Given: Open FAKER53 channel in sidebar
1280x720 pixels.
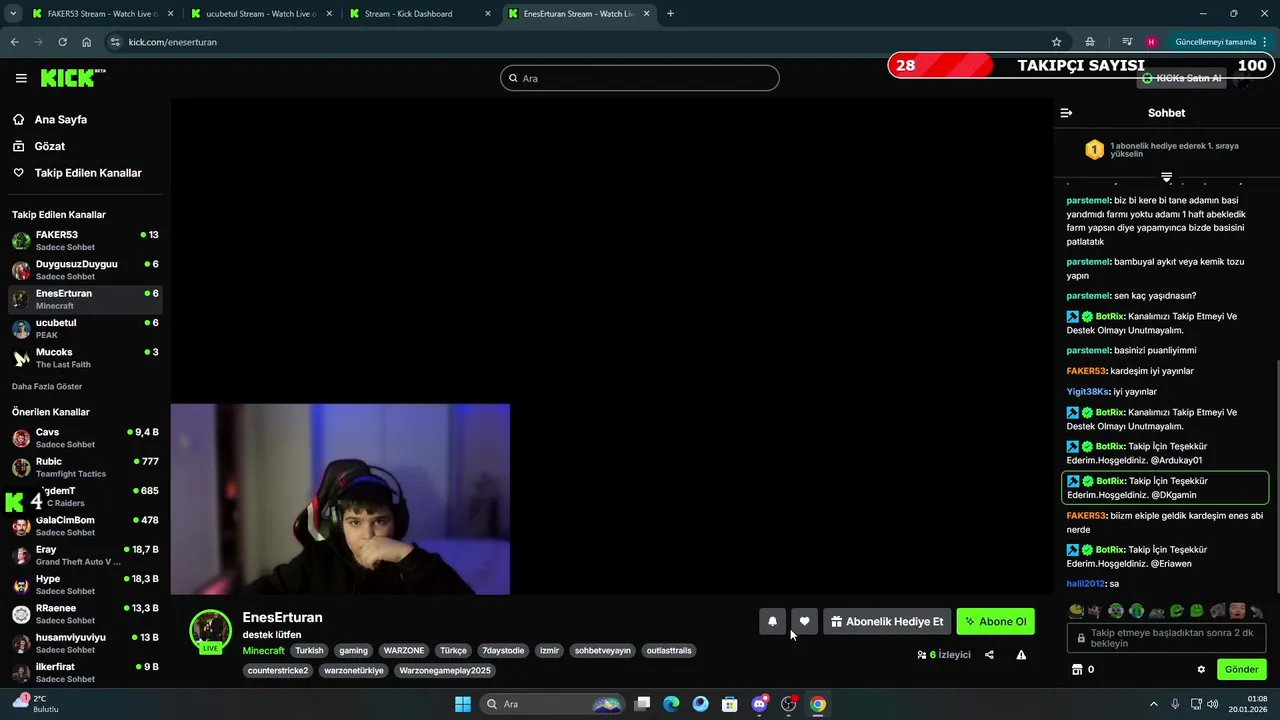Looking at the screenshot, I should click(x=85, y=241).
